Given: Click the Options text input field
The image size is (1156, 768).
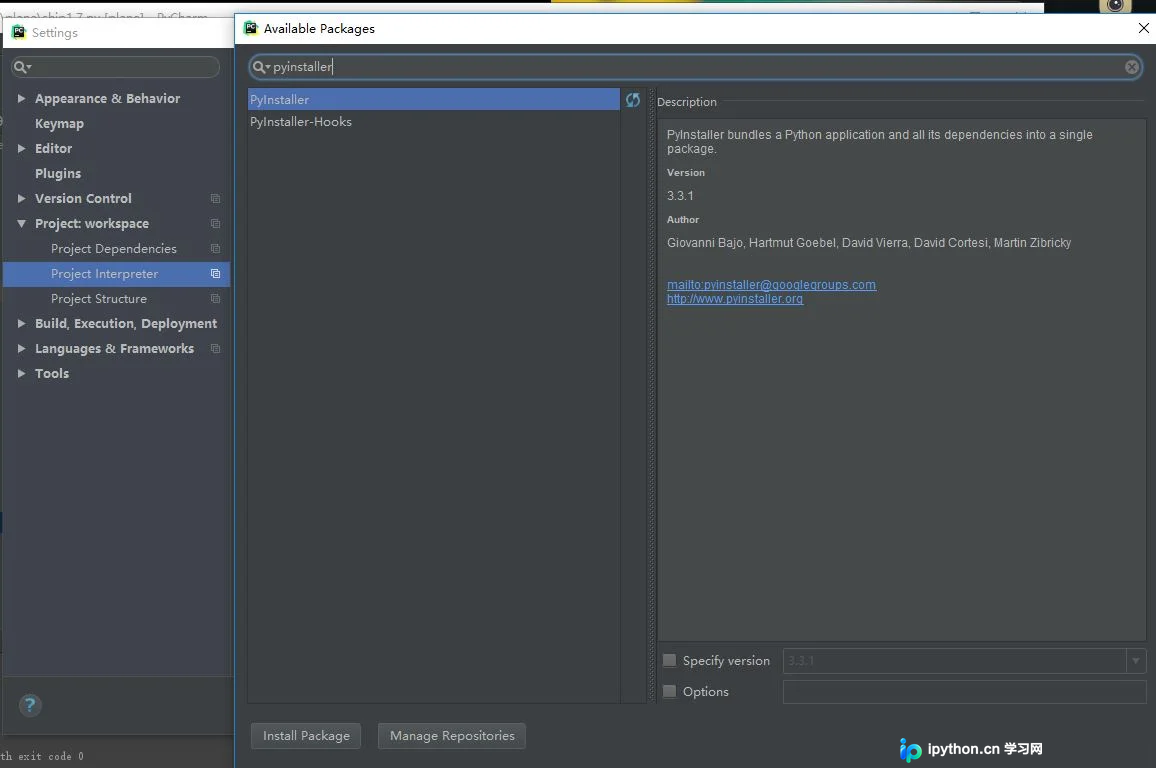Looking at the screenshot, I should [964, 691].
